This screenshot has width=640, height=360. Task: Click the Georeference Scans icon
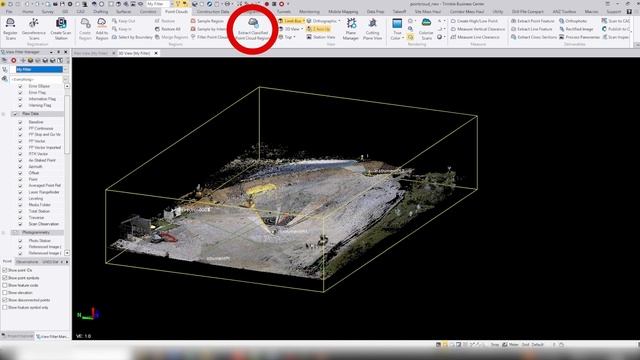pos(34,29)
